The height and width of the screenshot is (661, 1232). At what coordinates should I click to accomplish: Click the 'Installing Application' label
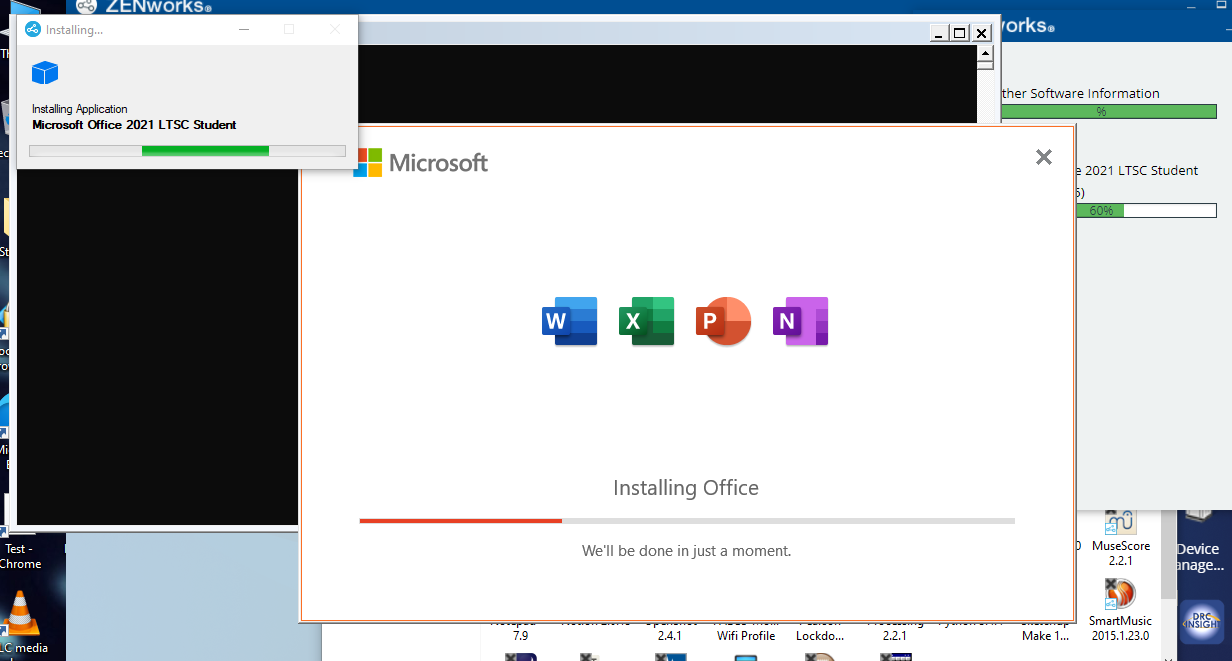[x=80, y=109]
